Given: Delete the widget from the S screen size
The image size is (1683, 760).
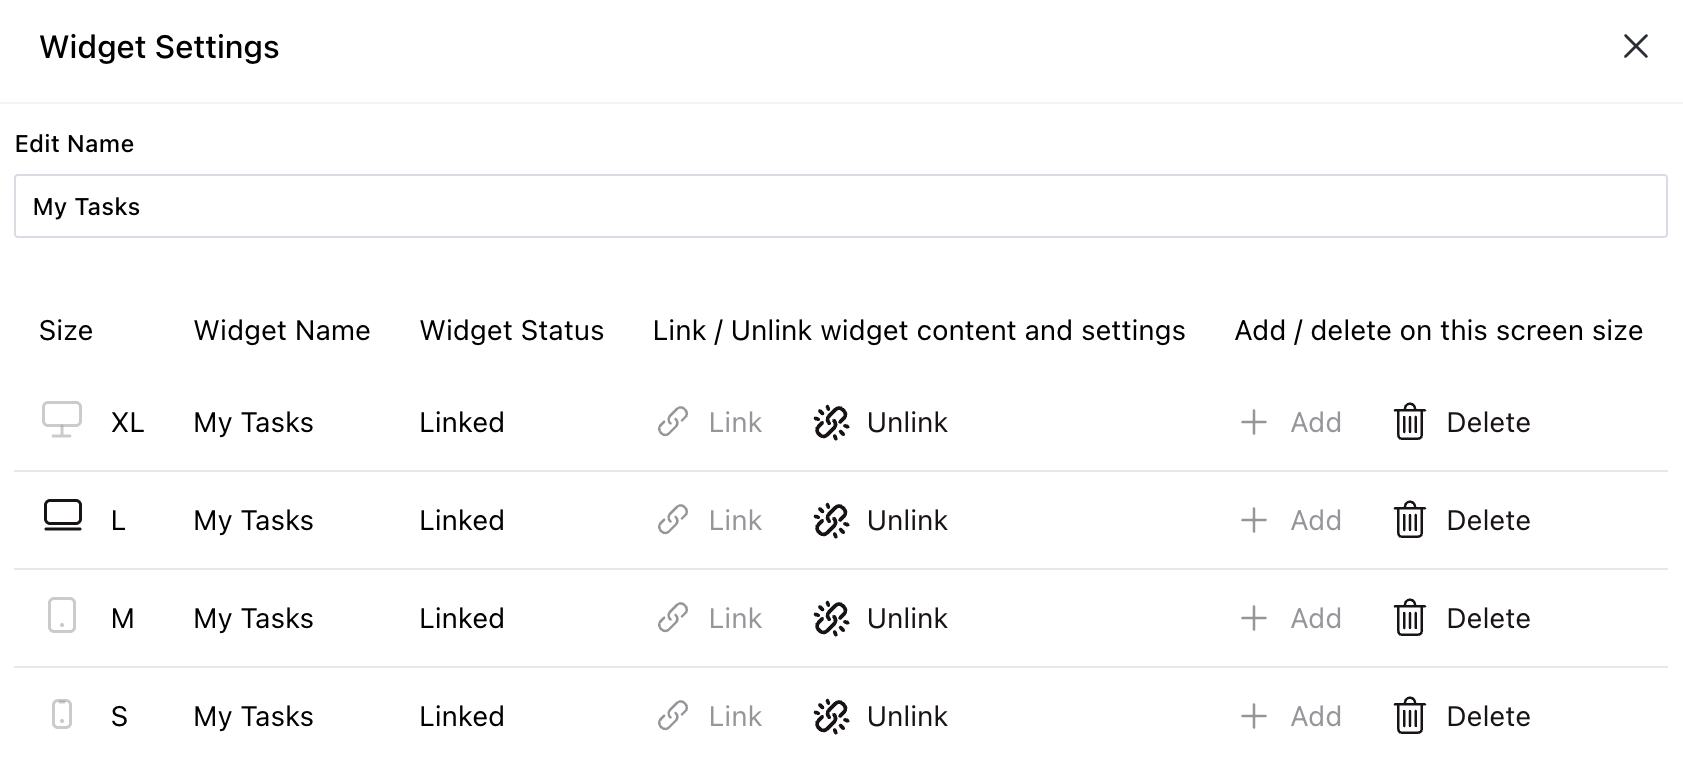Looking at the screenshot, I should (x=1460, y=716).
